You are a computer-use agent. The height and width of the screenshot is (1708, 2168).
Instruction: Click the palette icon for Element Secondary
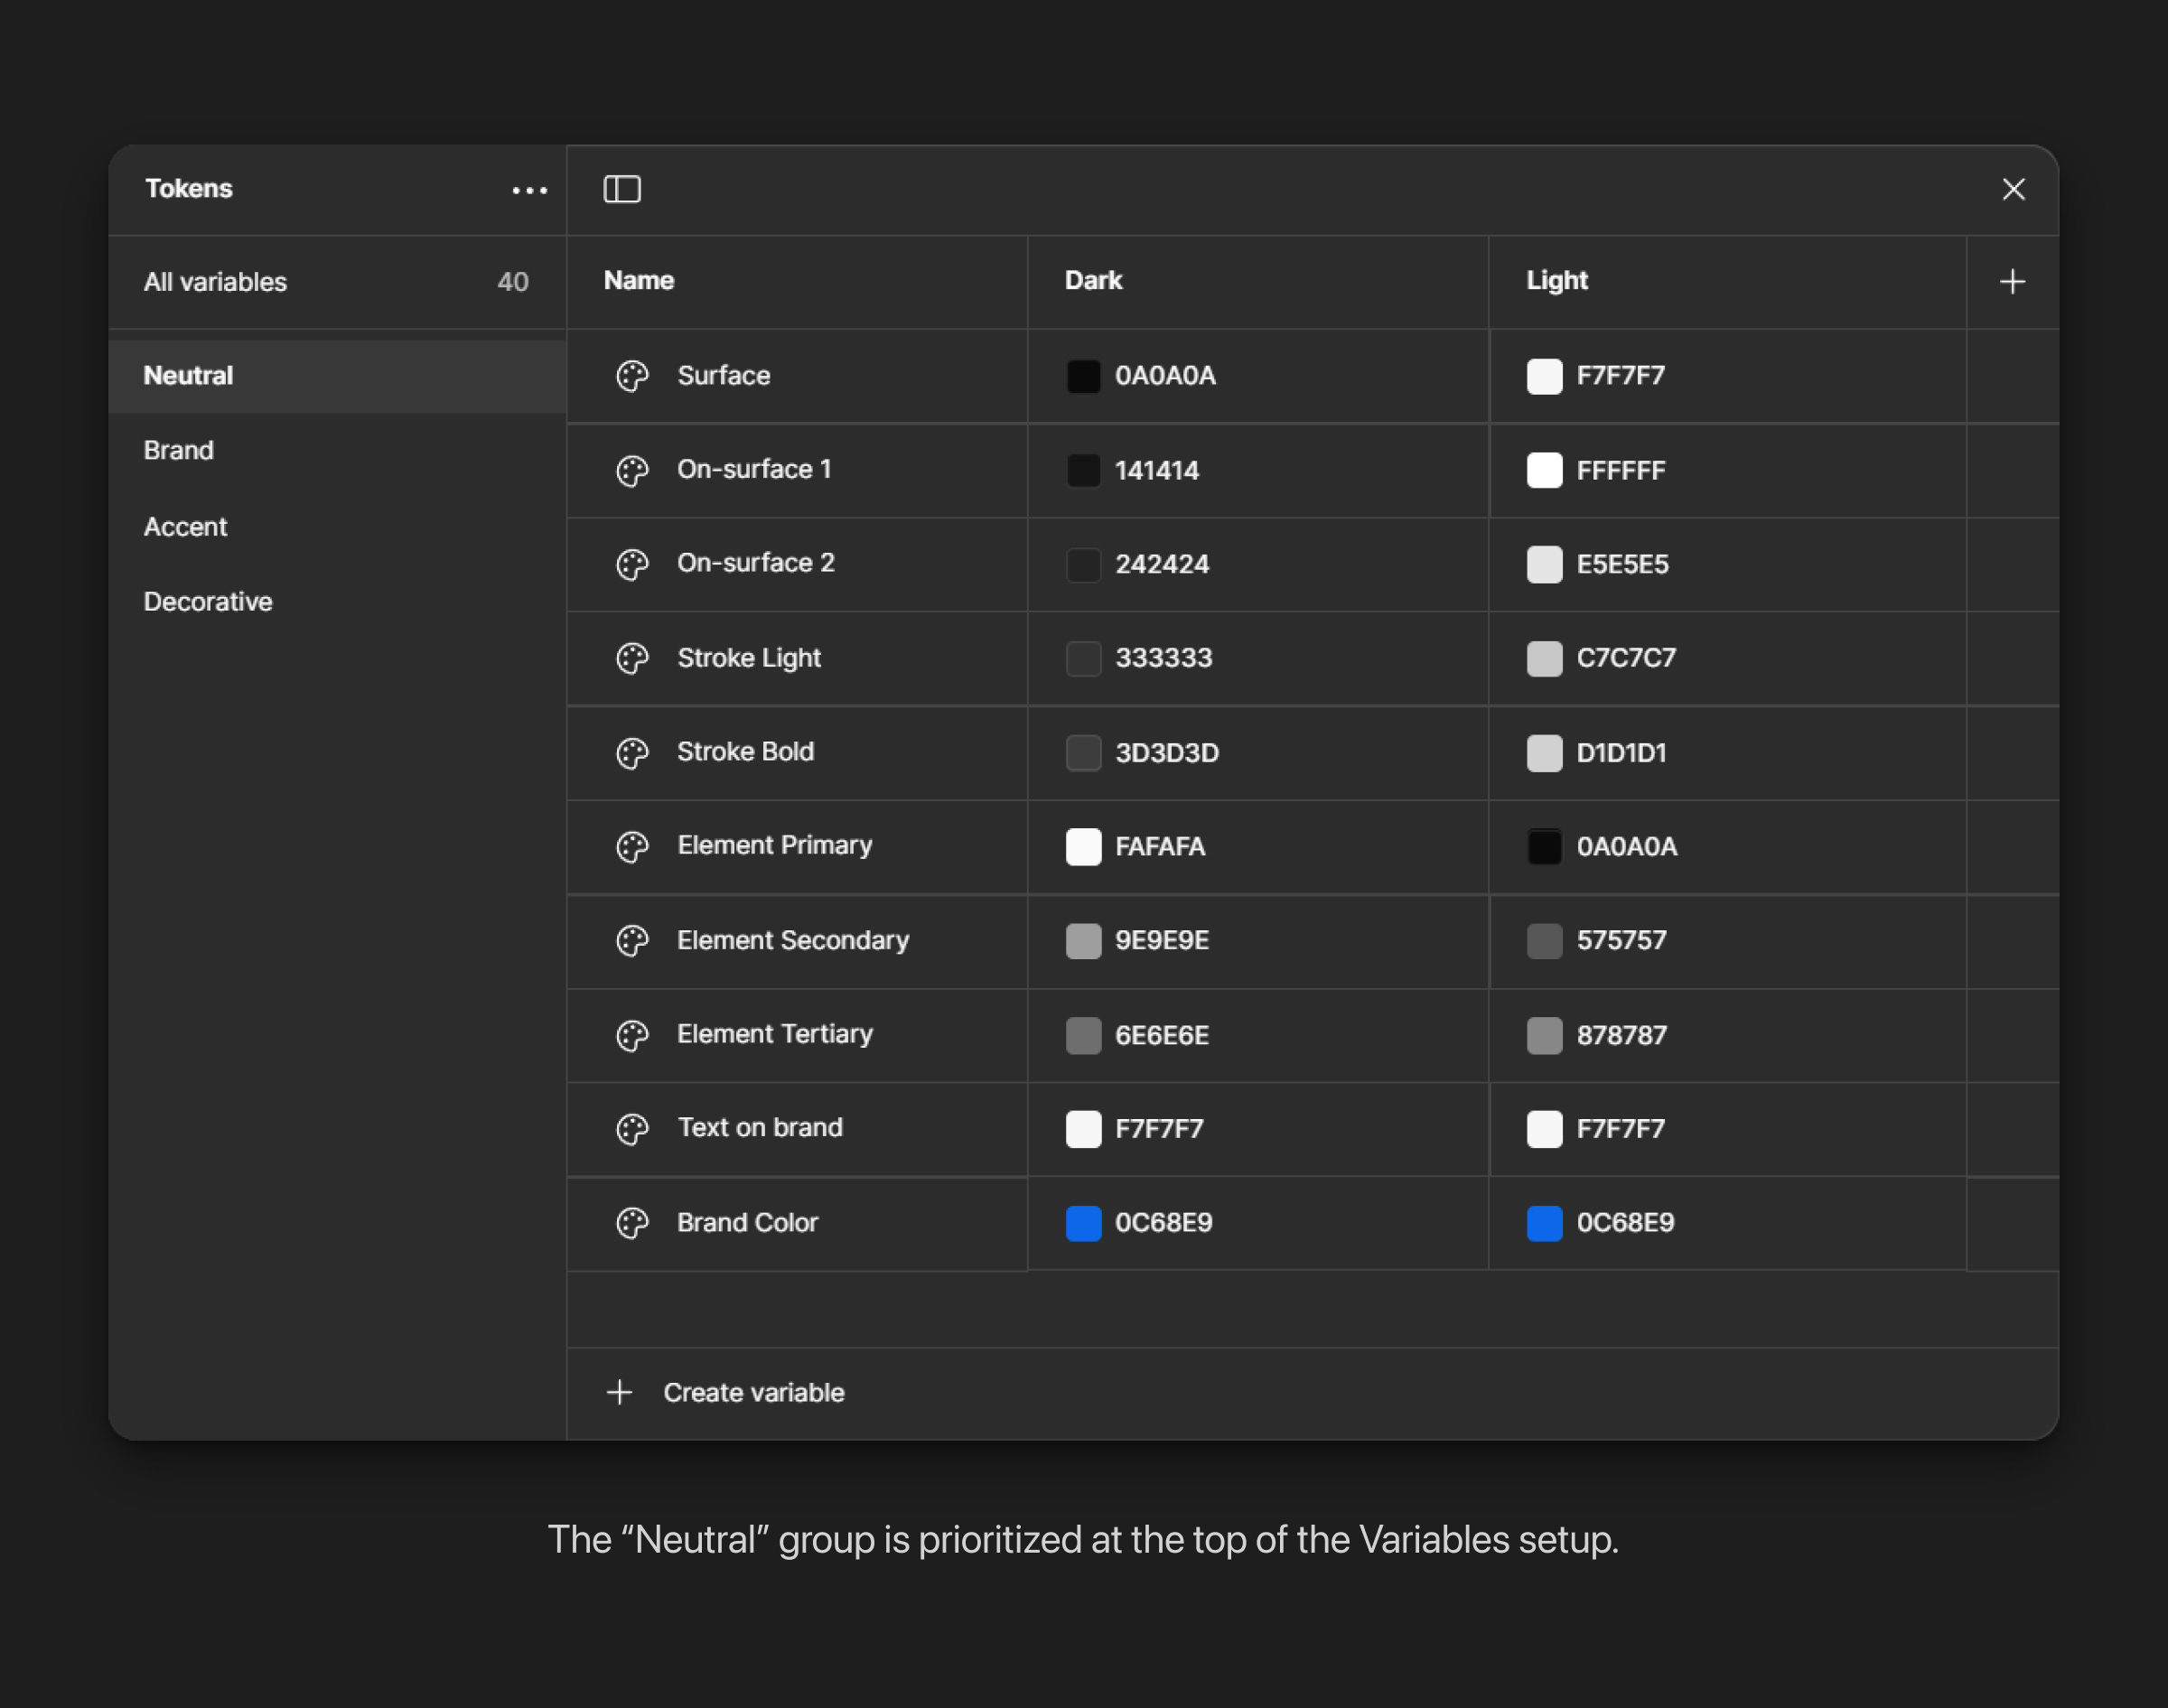point(632,940)
